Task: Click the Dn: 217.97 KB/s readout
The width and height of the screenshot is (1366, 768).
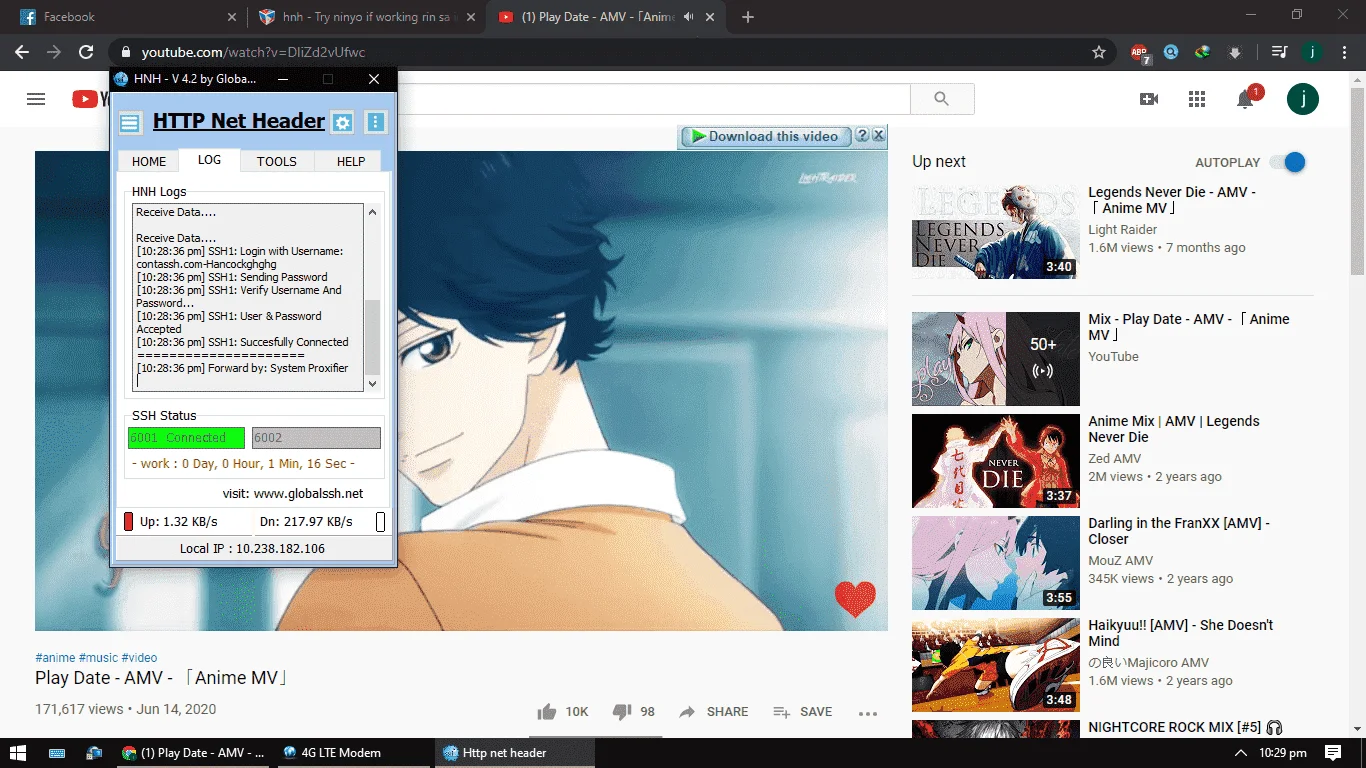Action: point(306,522)
